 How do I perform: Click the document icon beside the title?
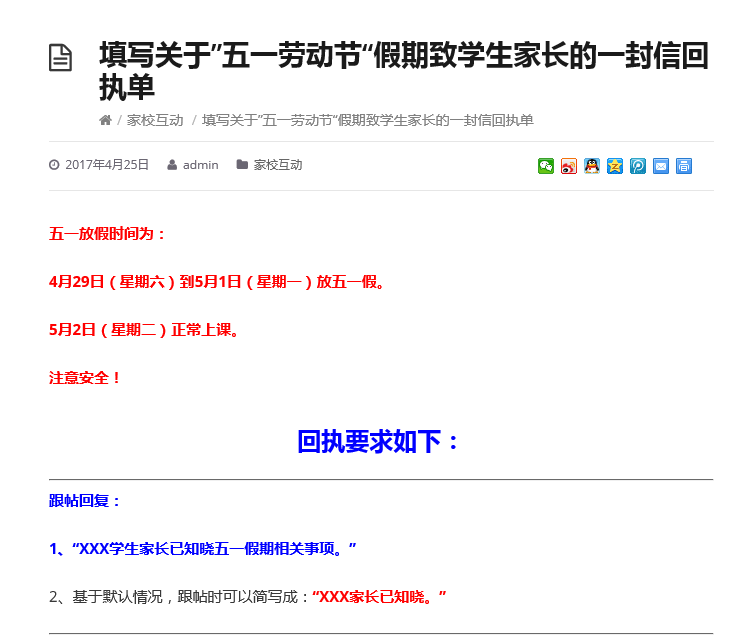coord(61,58)
